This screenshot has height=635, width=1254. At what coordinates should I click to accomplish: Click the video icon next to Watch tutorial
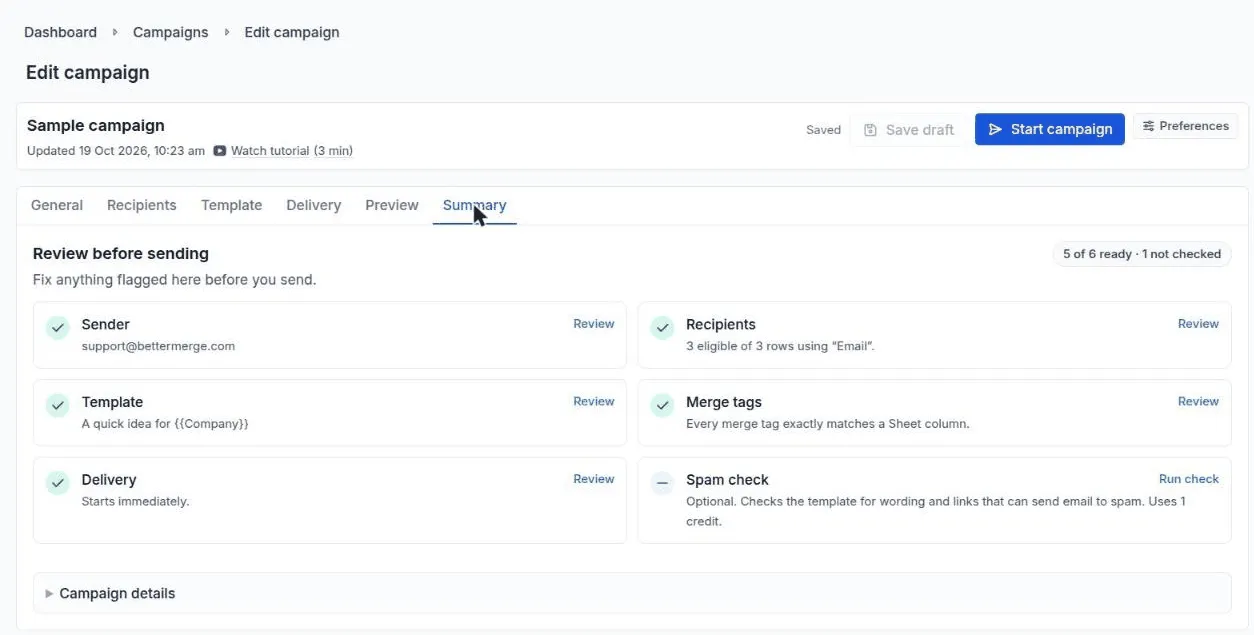click(x=220, y=151)
